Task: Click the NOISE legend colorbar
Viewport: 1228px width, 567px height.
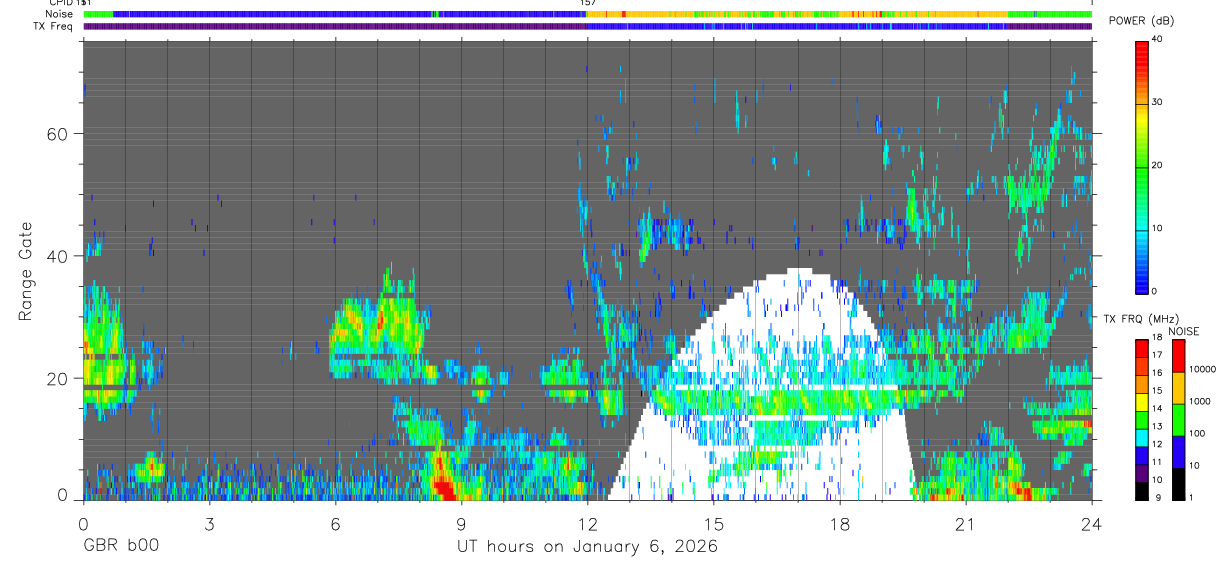Action: coord(1178,420)
